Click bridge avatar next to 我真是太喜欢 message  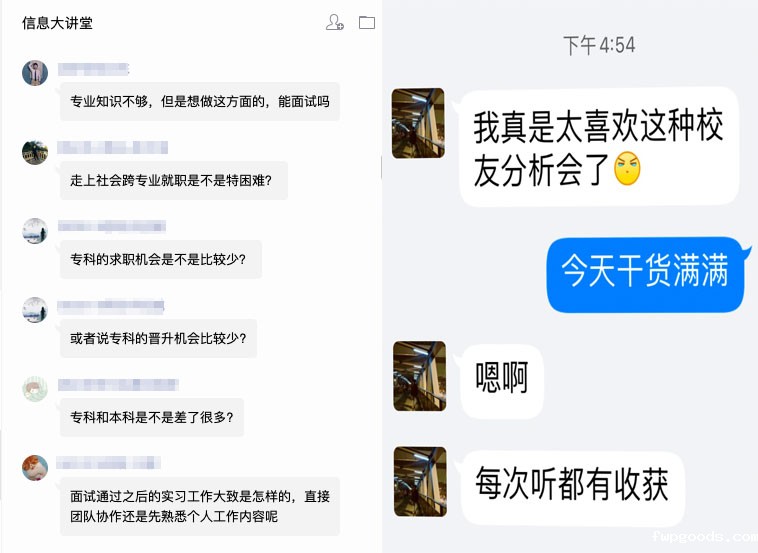(418, 123)
